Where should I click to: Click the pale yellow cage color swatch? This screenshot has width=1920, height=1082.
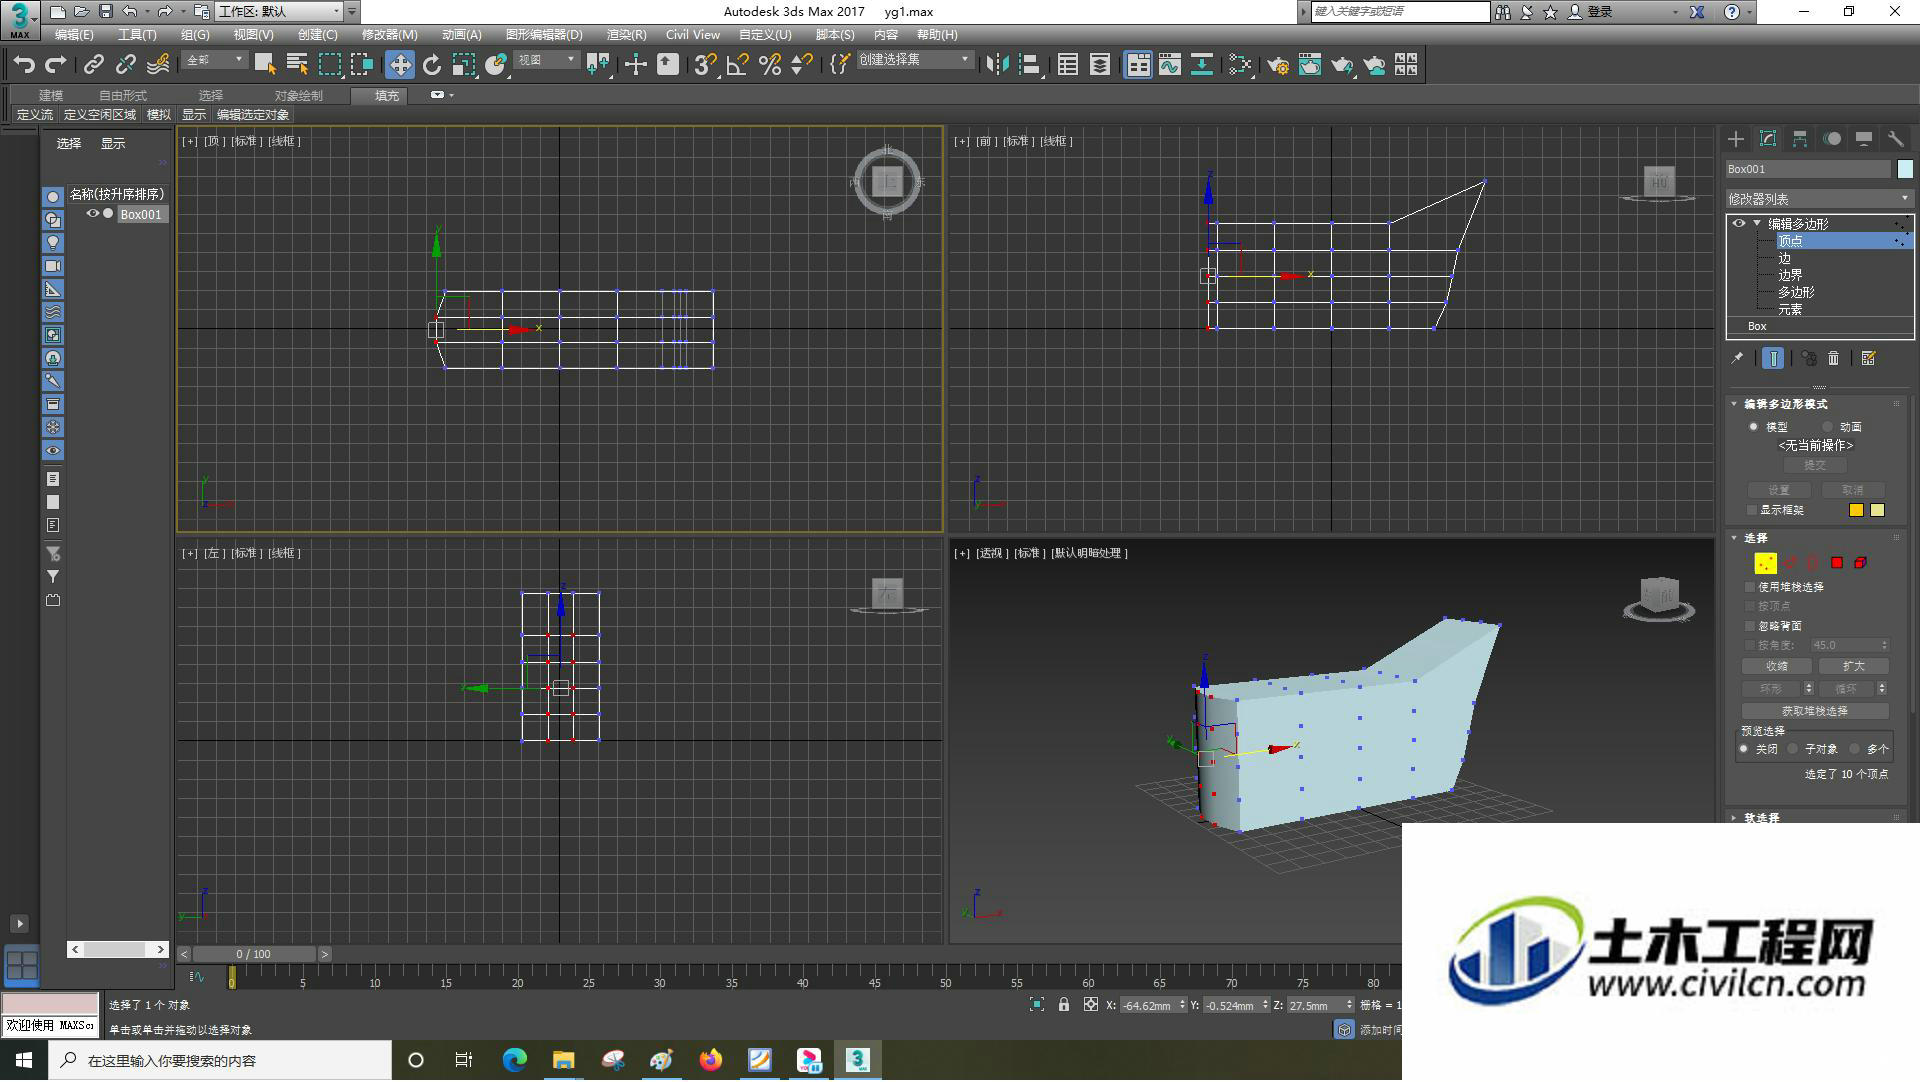tap(1877, 510)
